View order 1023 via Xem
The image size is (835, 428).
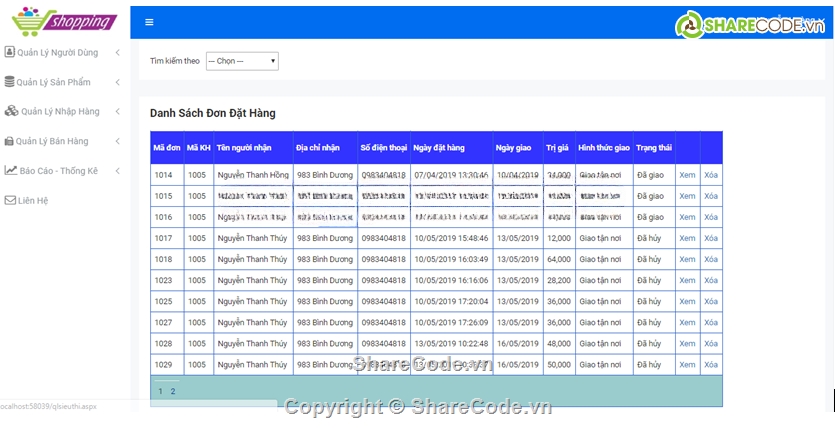687,280
